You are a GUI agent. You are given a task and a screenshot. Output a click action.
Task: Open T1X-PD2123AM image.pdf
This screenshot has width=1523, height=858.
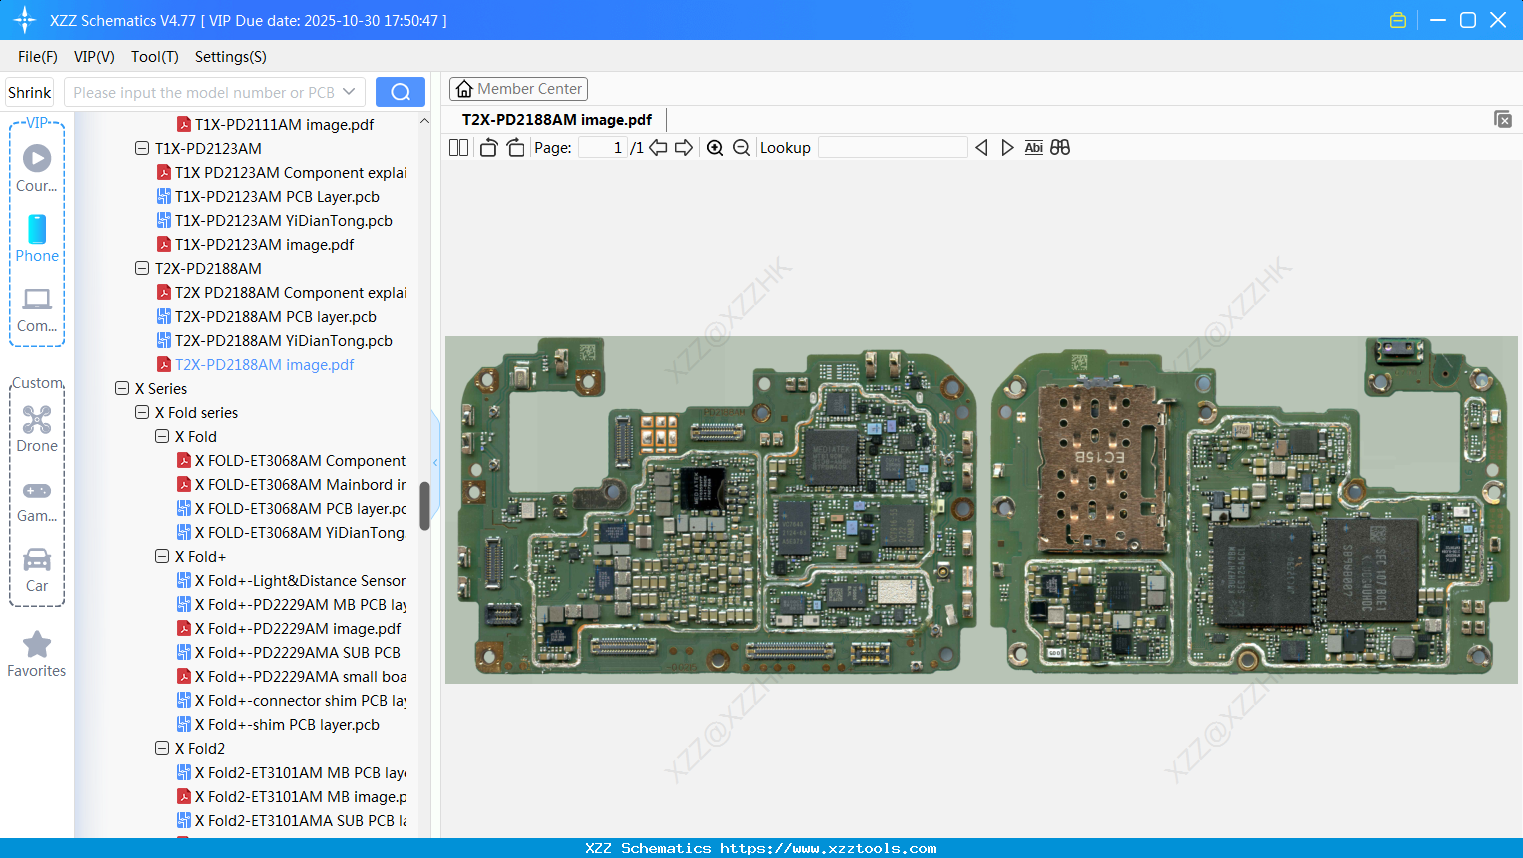point(265,245)
